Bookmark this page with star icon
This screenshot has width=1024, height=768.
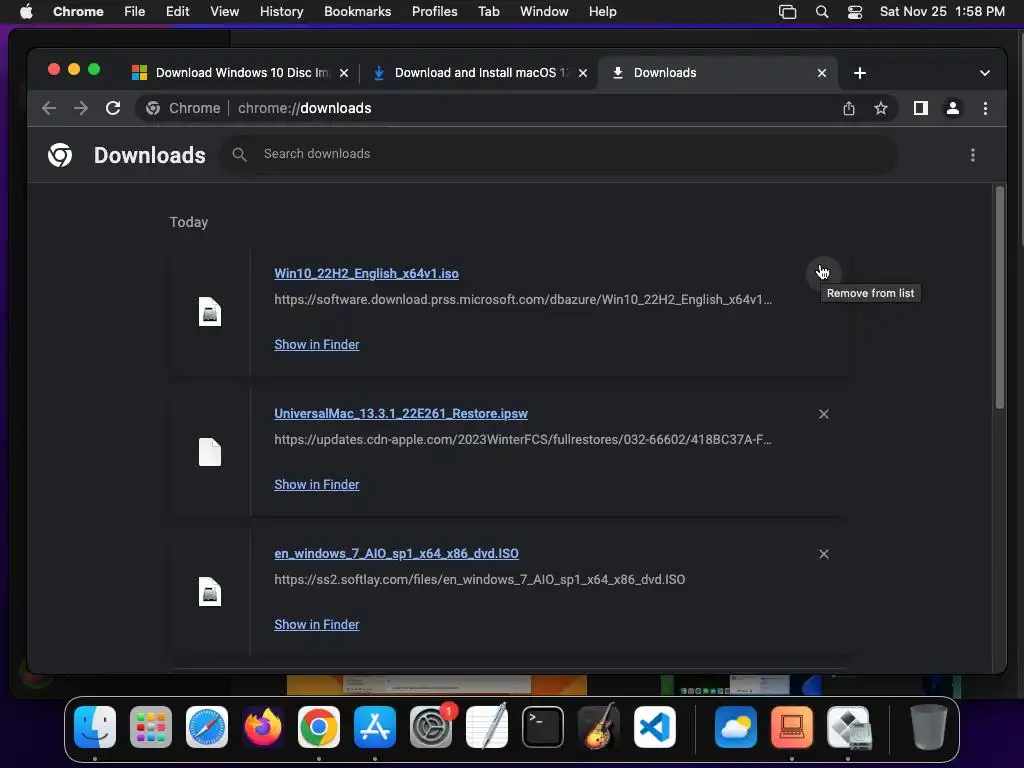880,108
